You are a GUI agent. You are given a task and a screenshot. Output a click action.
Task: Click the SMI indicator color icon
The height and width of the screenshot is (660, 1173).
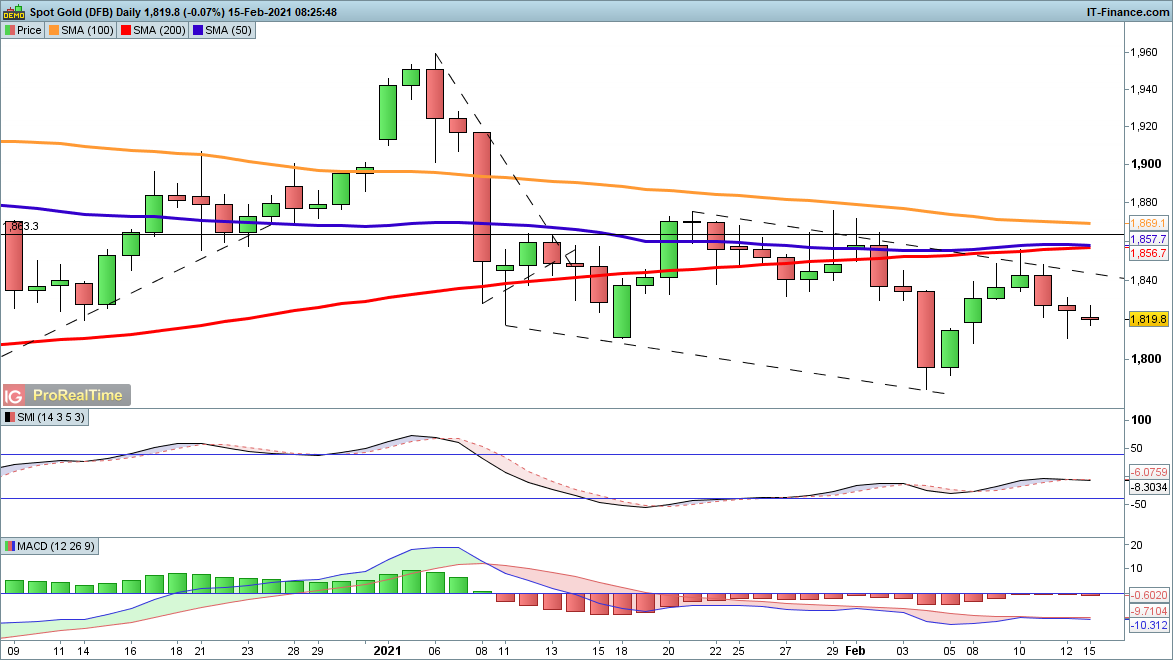point(10,417)
